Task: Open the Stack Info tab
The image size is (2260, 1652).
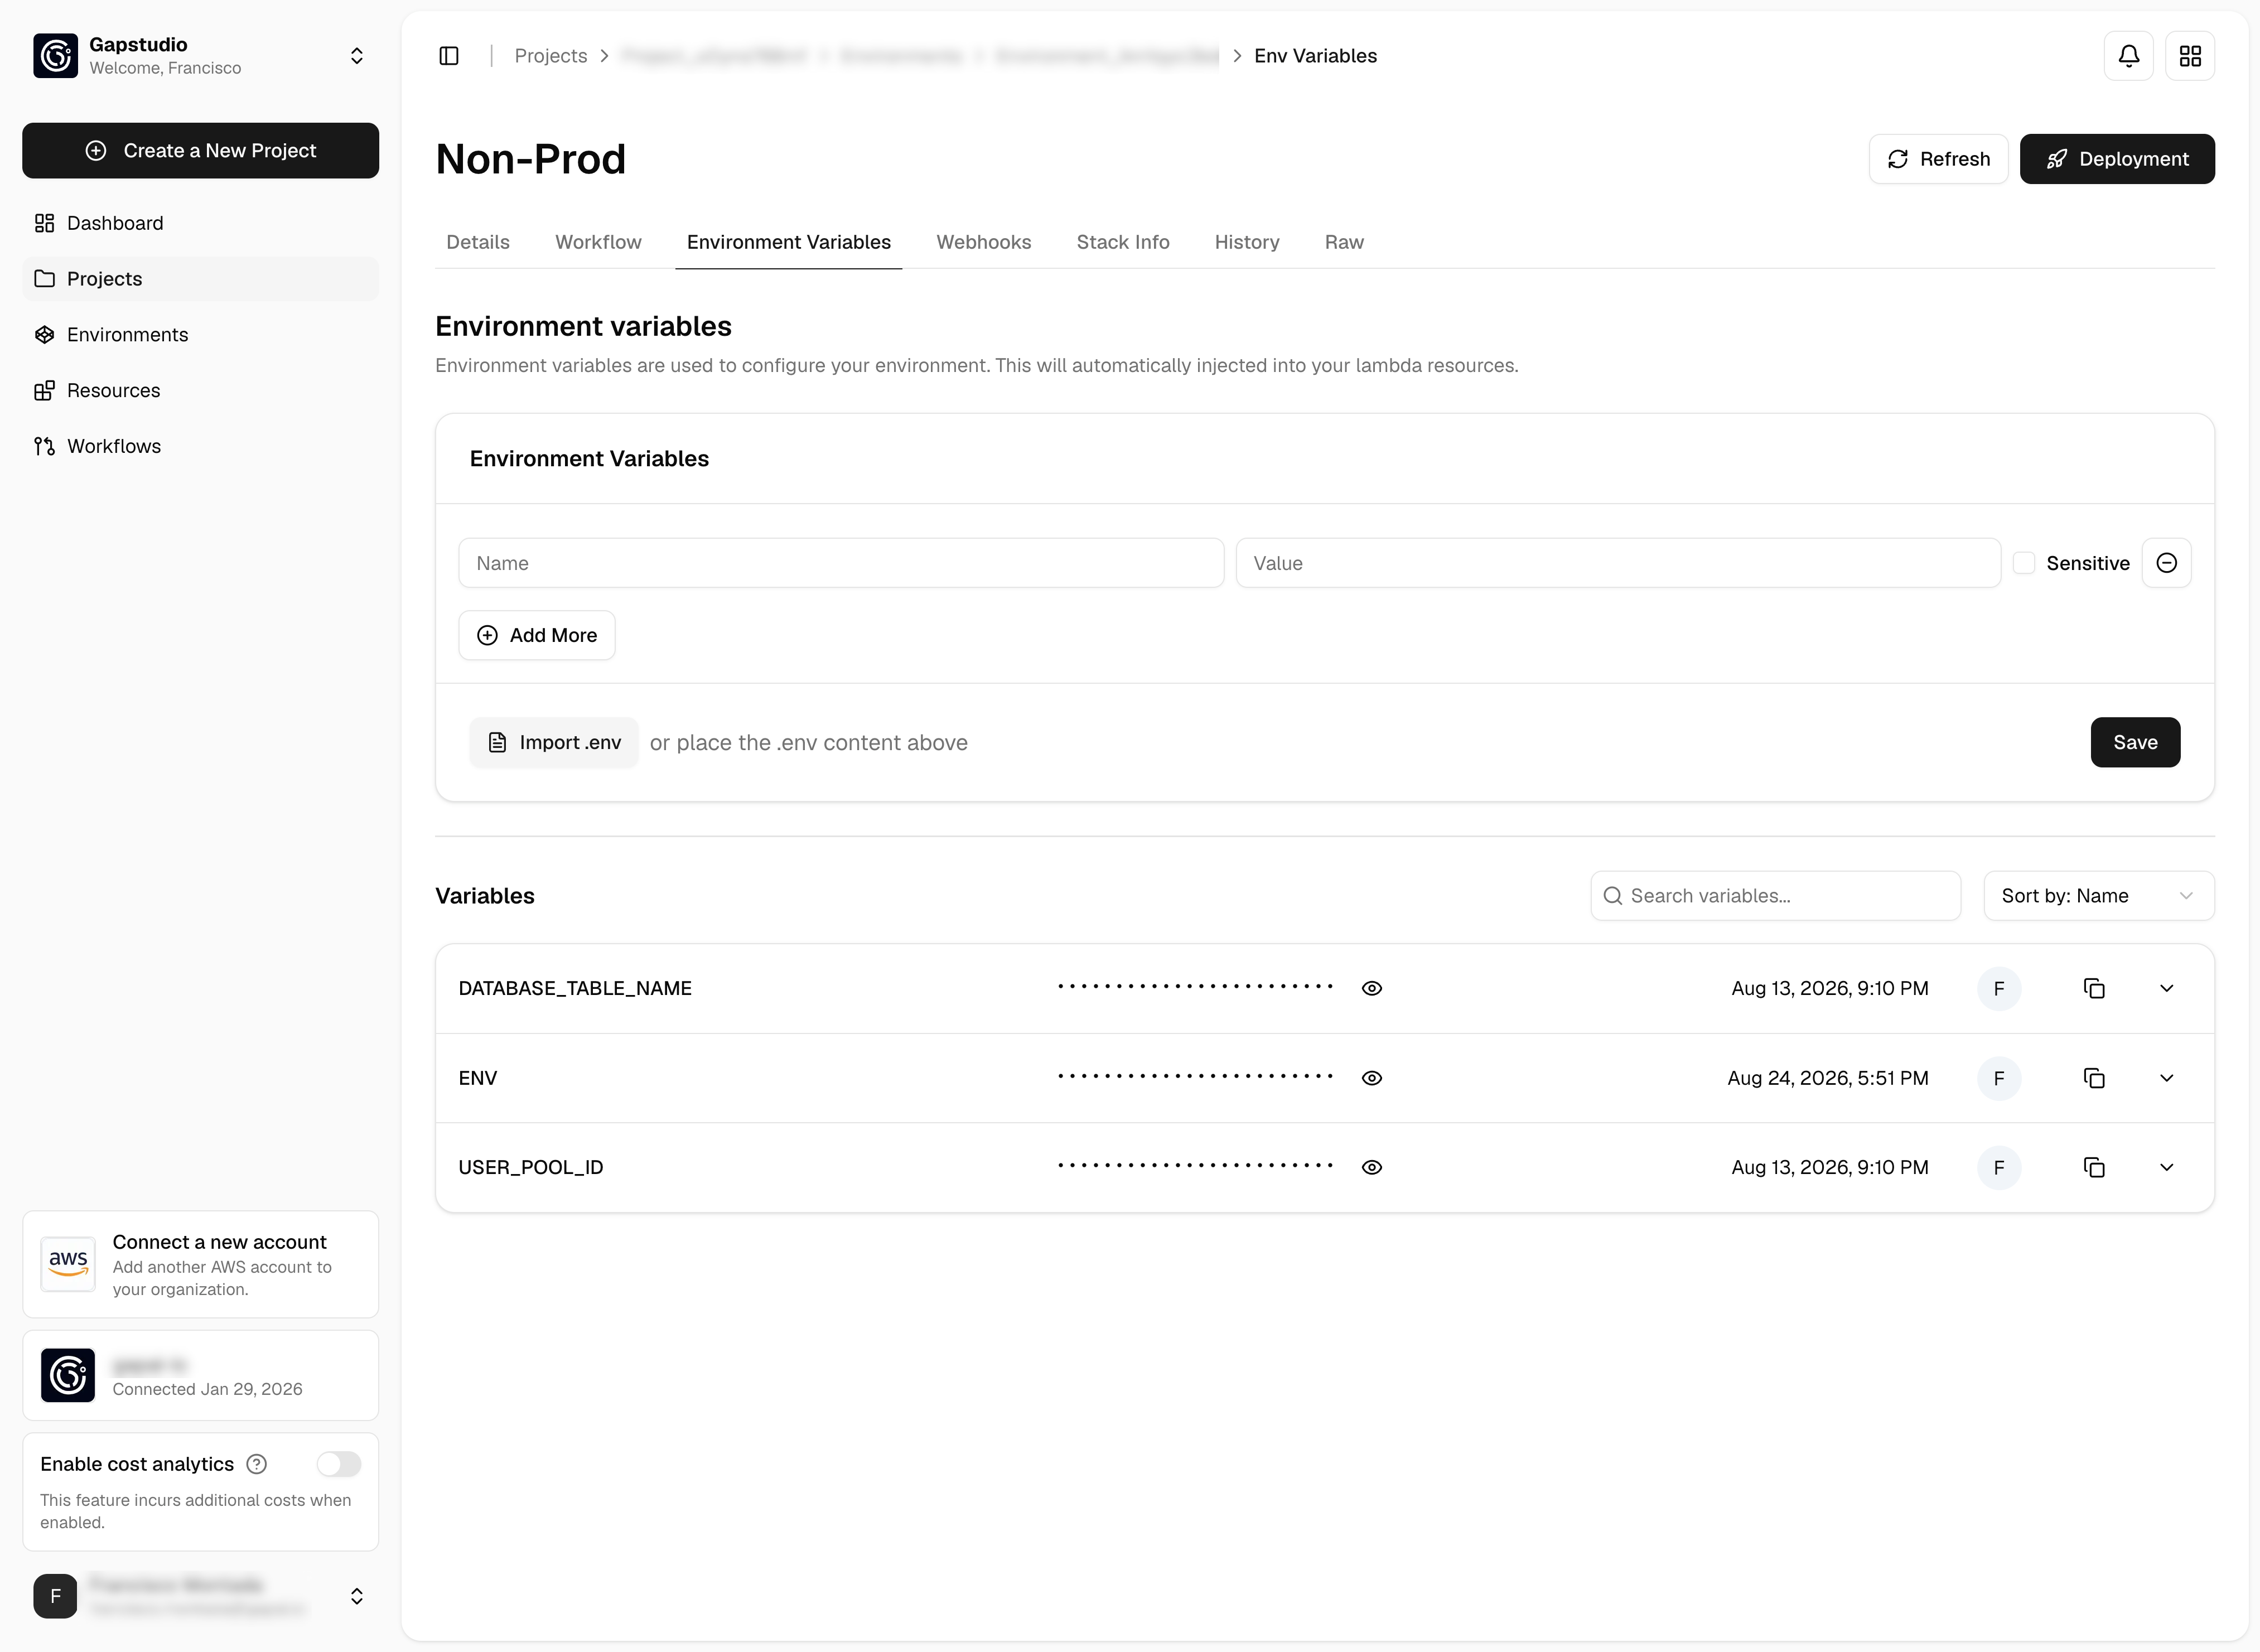Action: point(1123,242)
